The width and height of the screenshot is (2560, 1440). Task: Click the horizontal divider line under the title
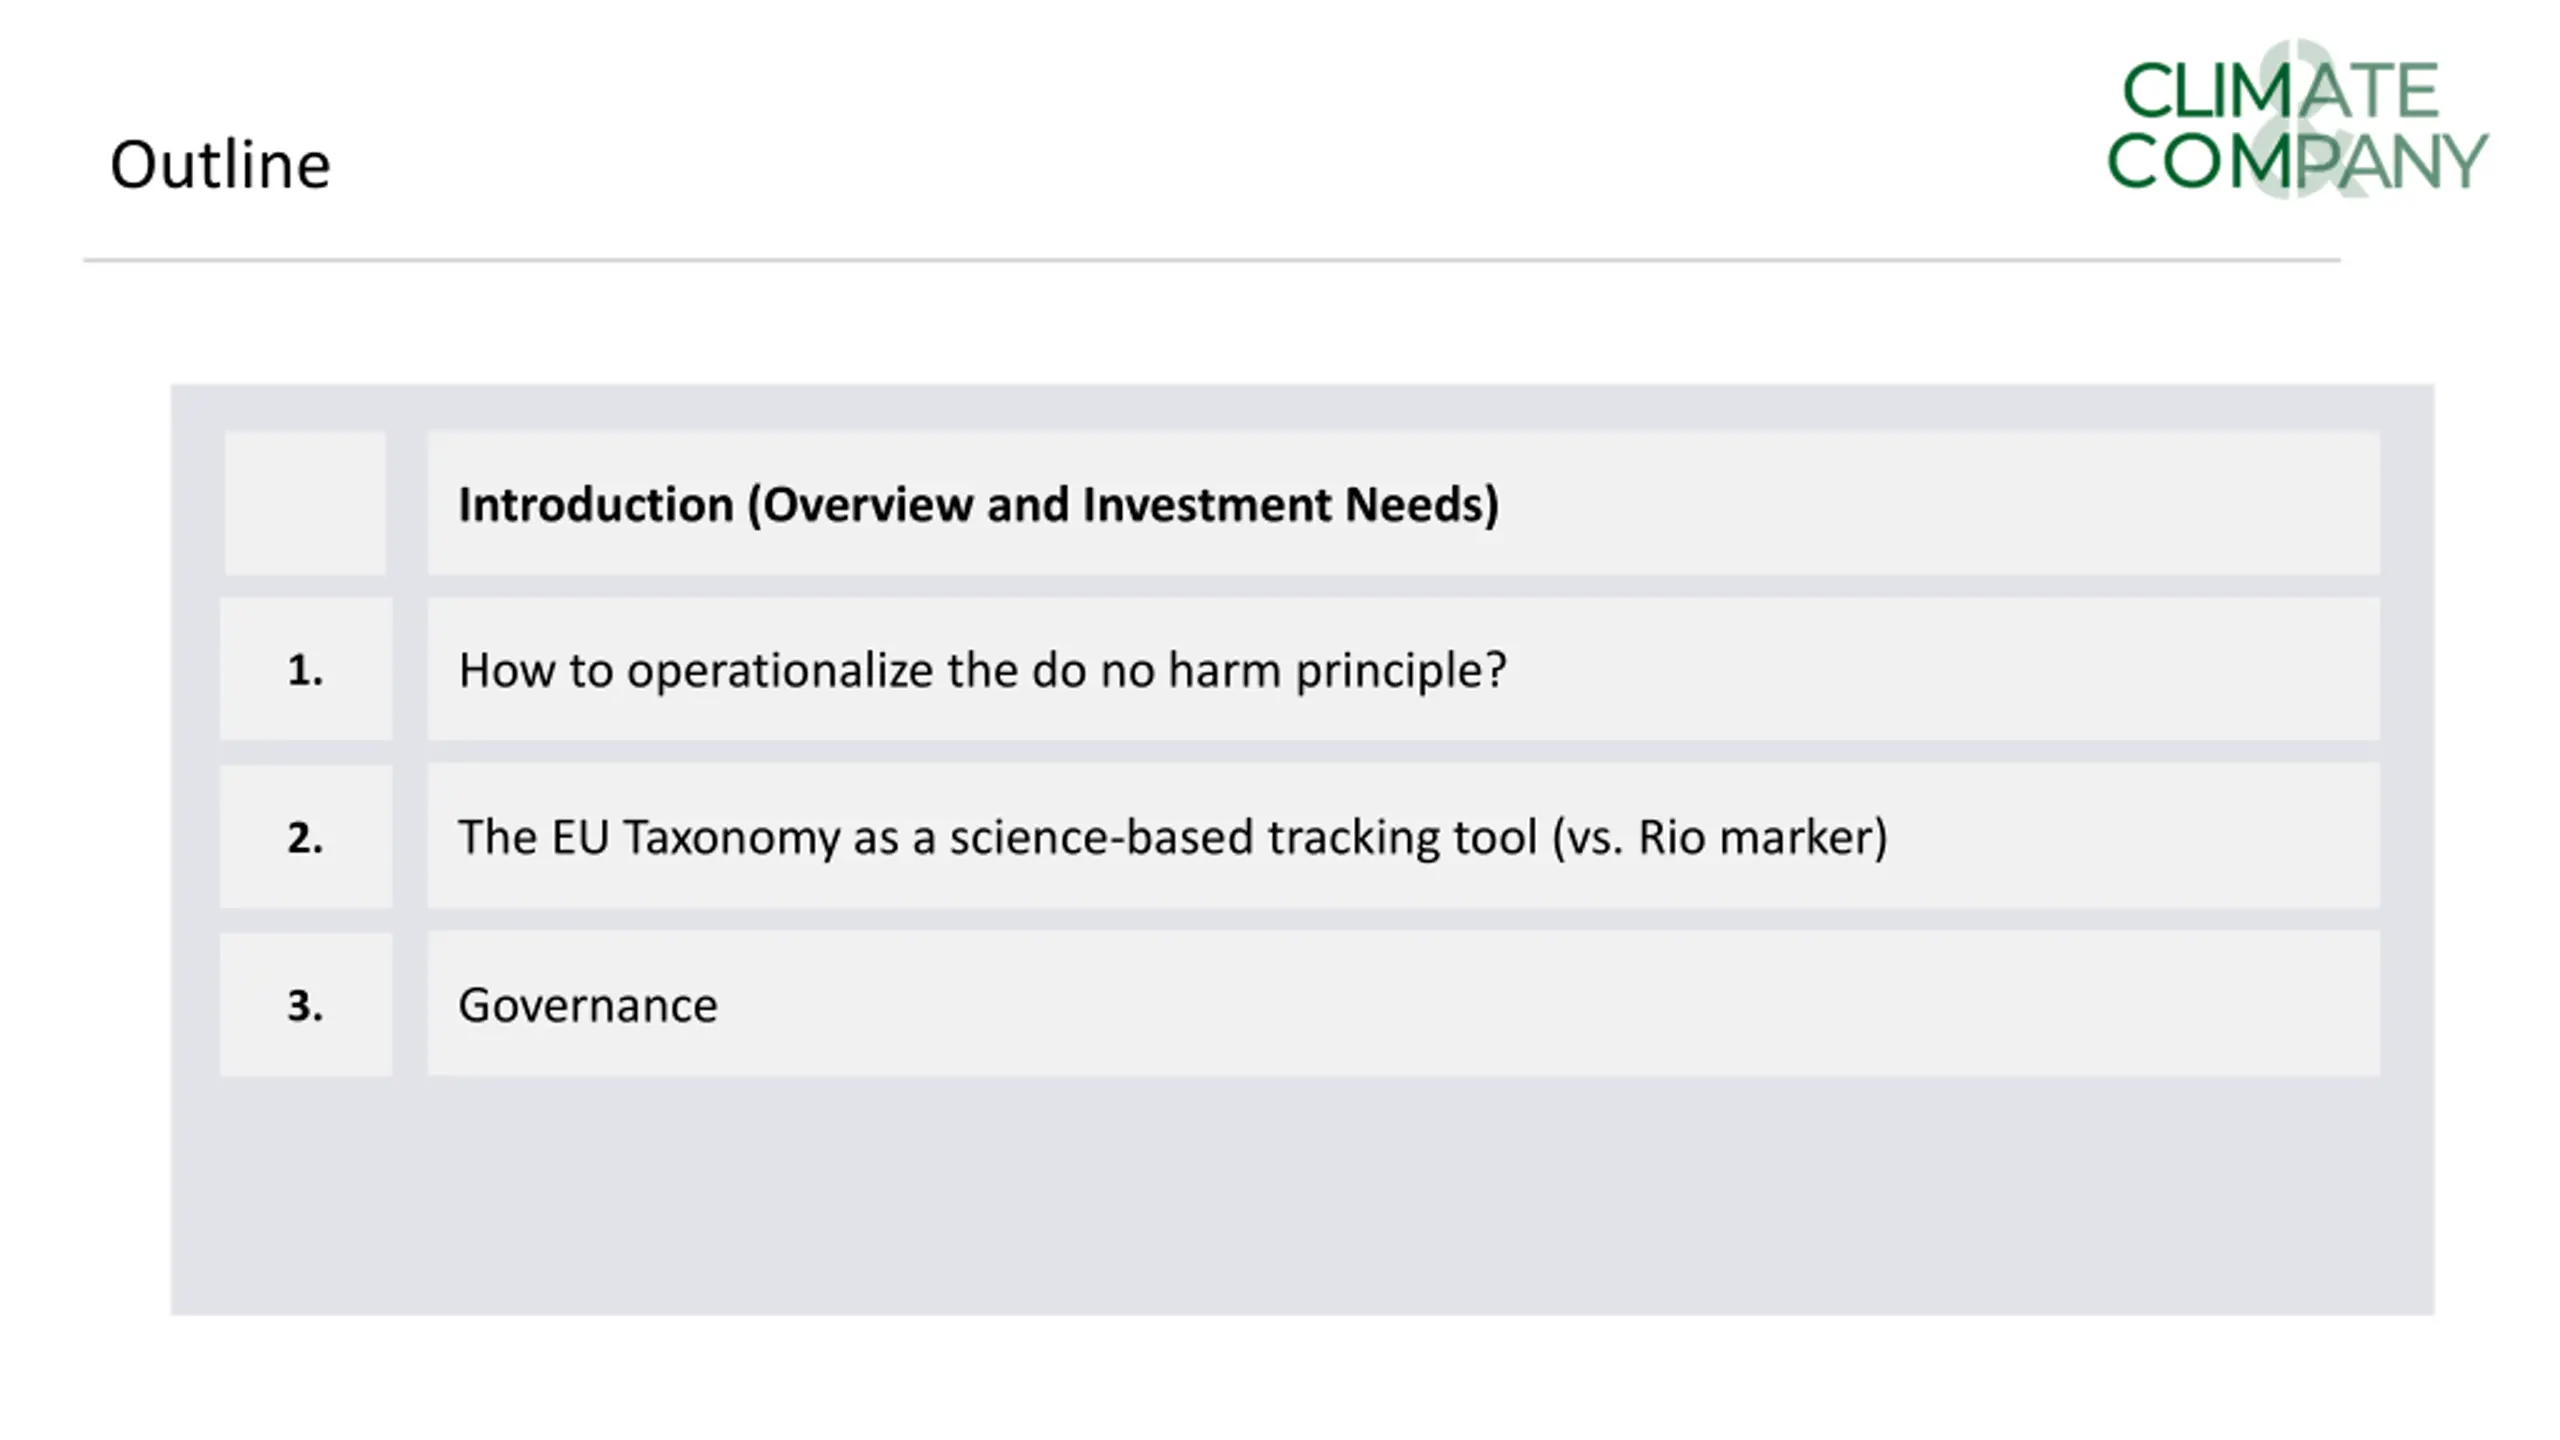point(1211,260)
